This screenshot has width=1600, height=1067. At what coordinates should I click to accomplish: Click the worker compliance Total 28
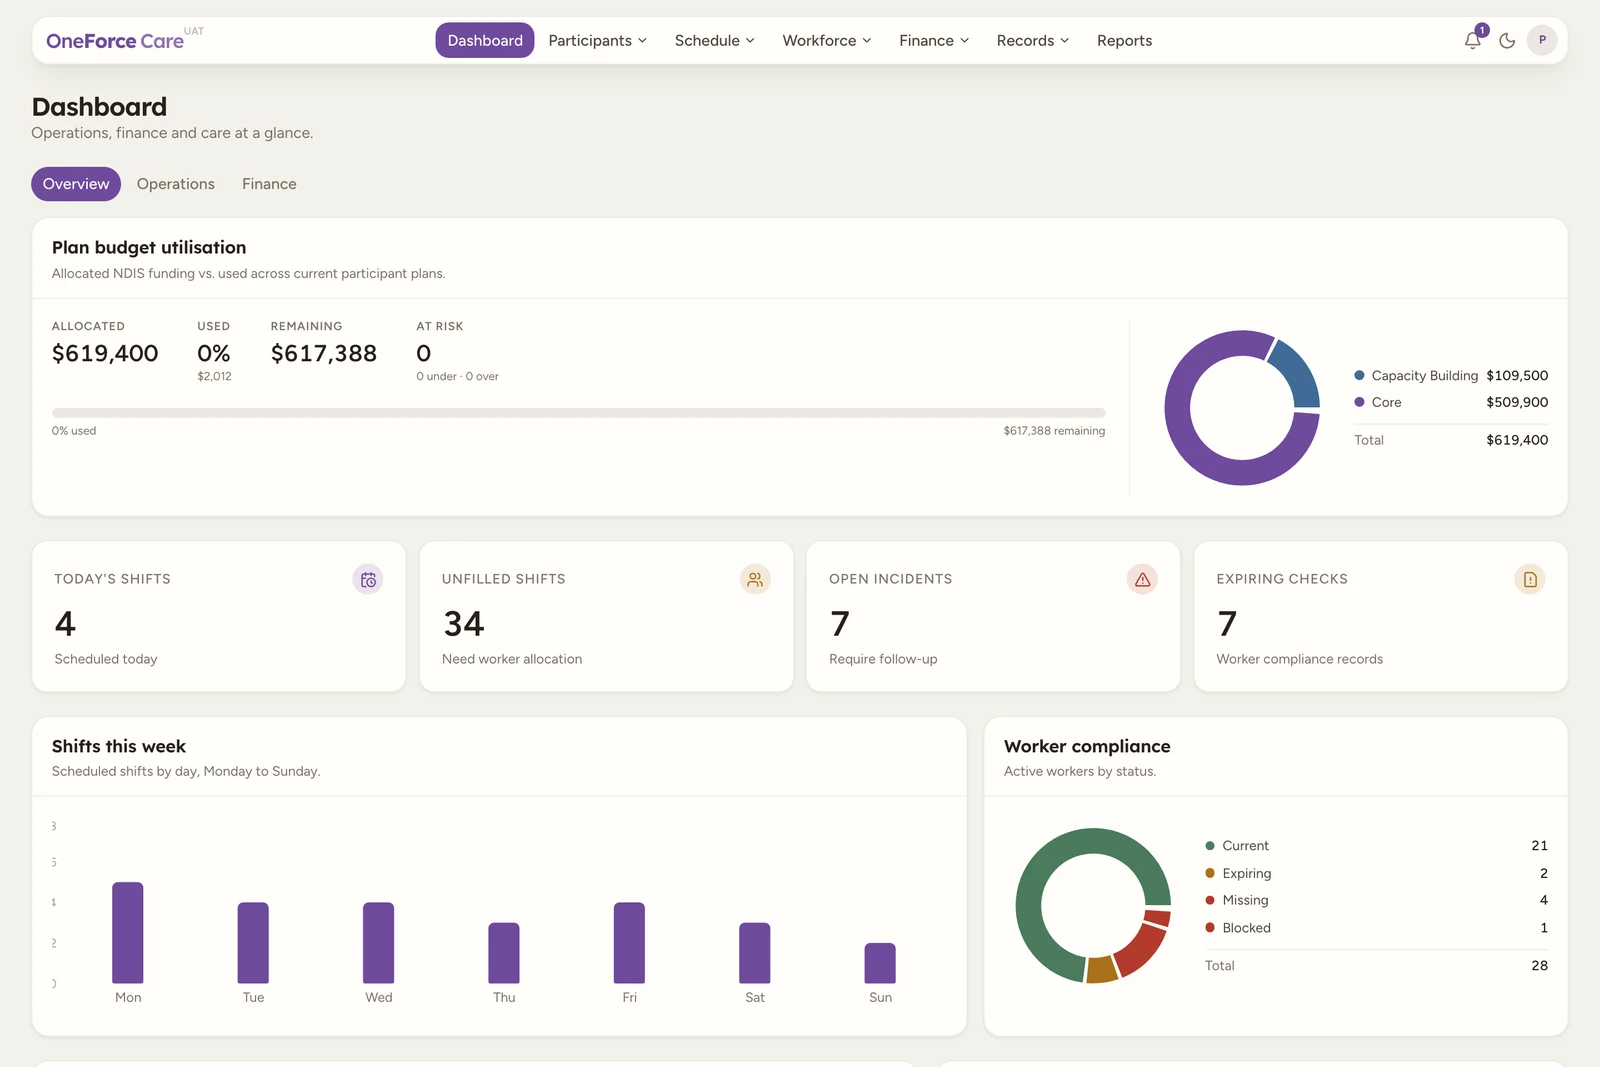pos(1540,966)
